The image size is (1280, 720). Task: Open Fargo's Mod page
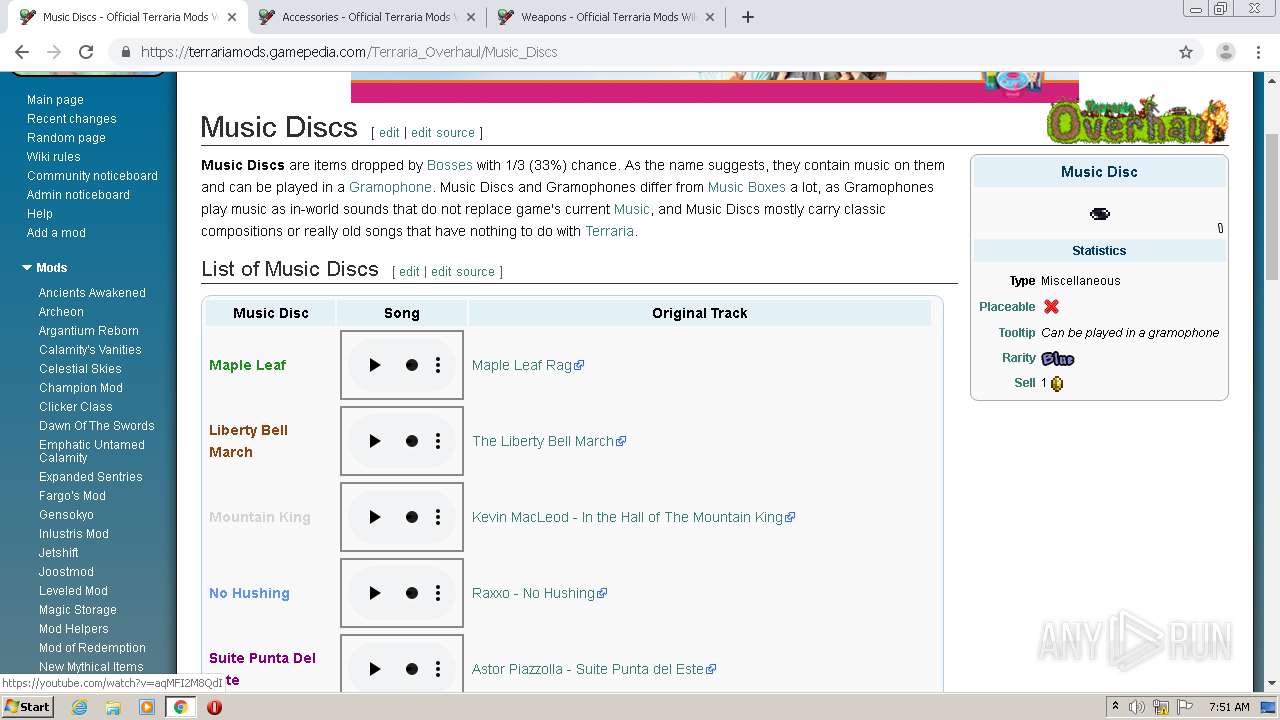(72, 496)
